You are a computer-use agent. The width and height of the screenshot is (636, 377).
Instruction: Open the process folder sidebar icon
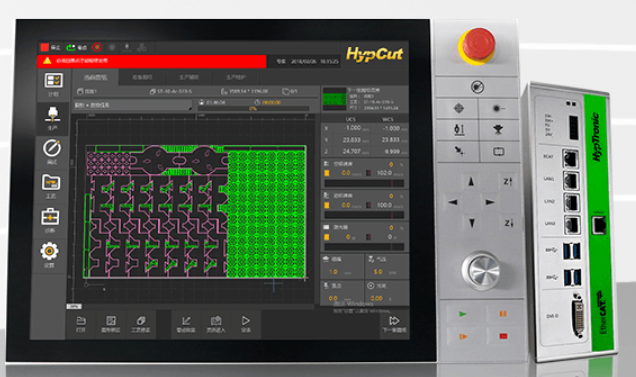[x=51, y=183]
